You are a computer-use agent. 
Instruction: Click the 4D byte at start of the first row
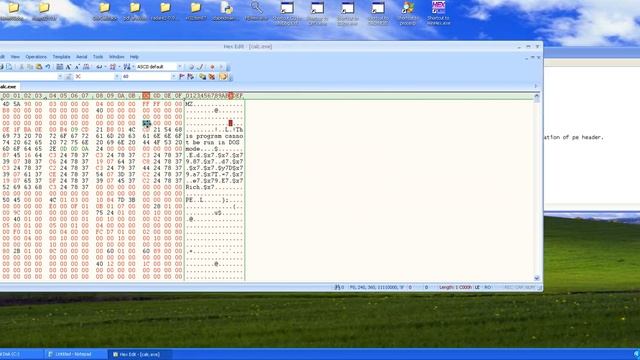coord(6,104)
